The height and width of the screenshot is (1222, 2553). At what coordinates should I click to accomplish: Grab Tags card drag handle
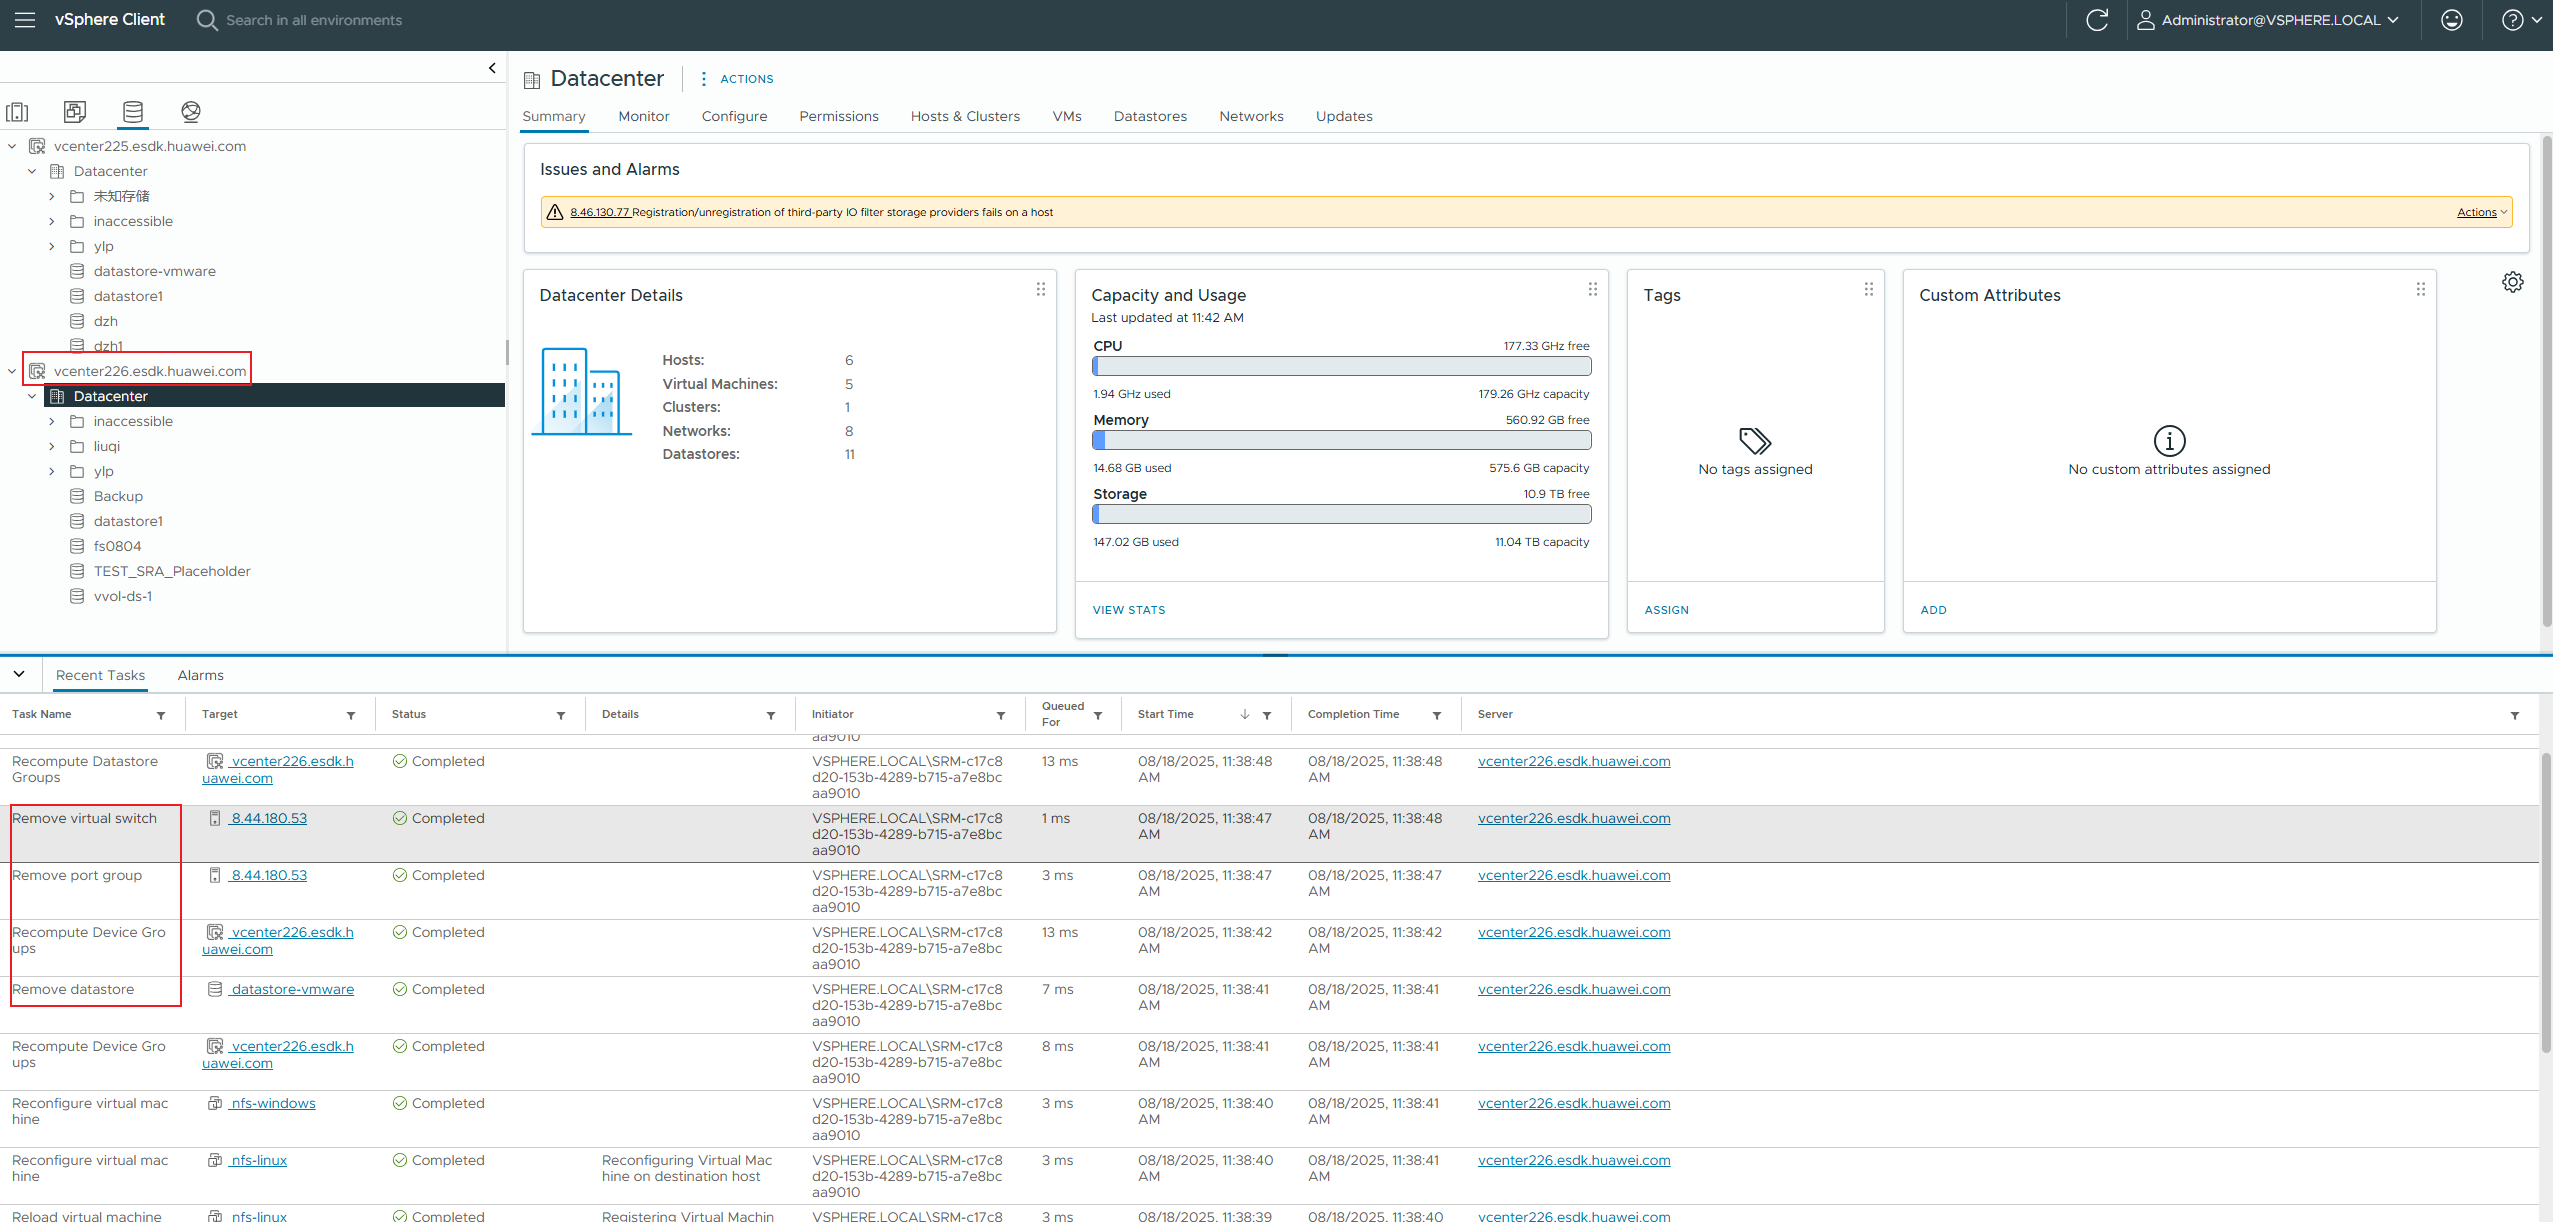click(x=1869, y=289)
